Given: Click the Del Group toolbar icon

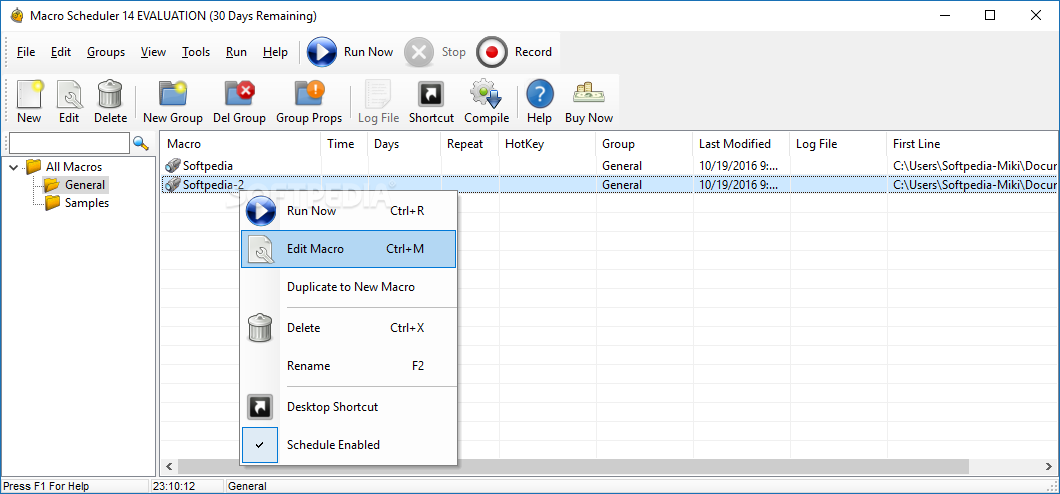Looking at the screenshot, I should tap(239, 102).
